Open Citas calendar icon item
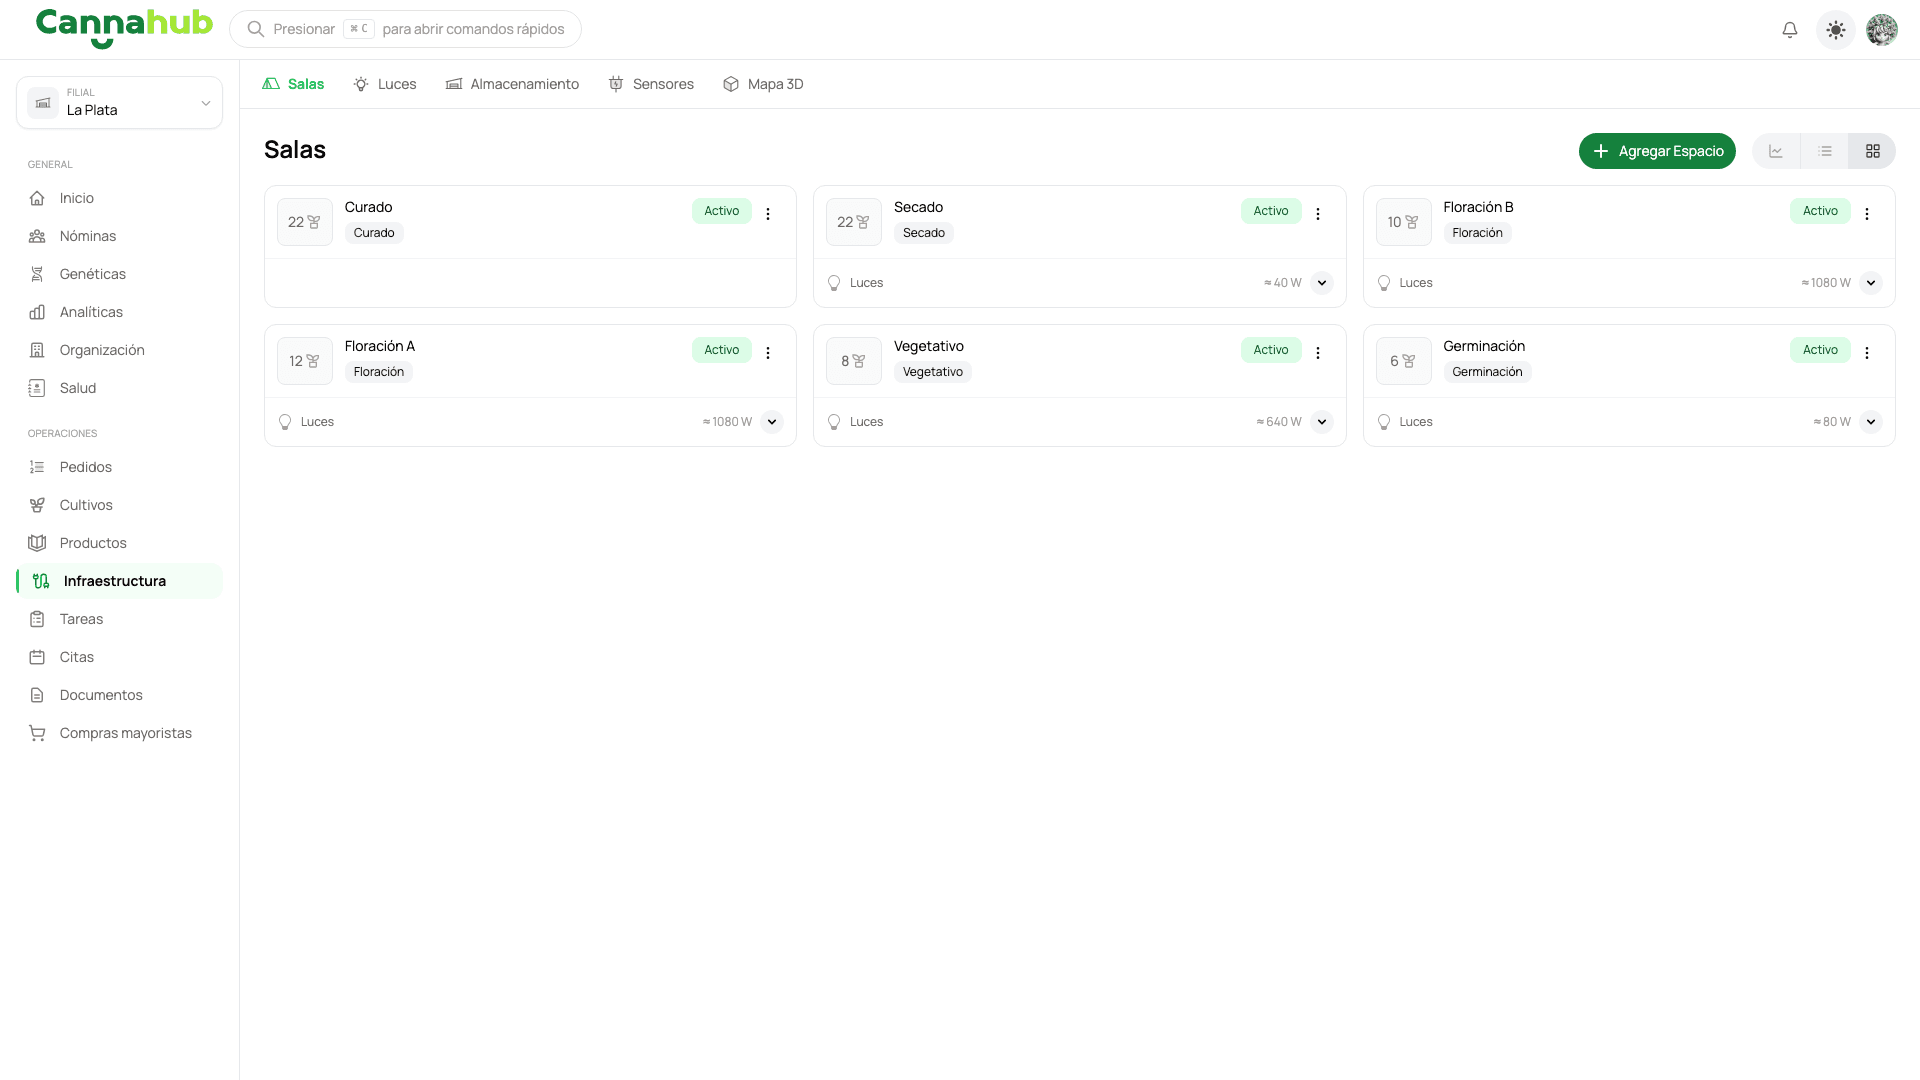This screenshot has width=1920, height=1080. 119,657
